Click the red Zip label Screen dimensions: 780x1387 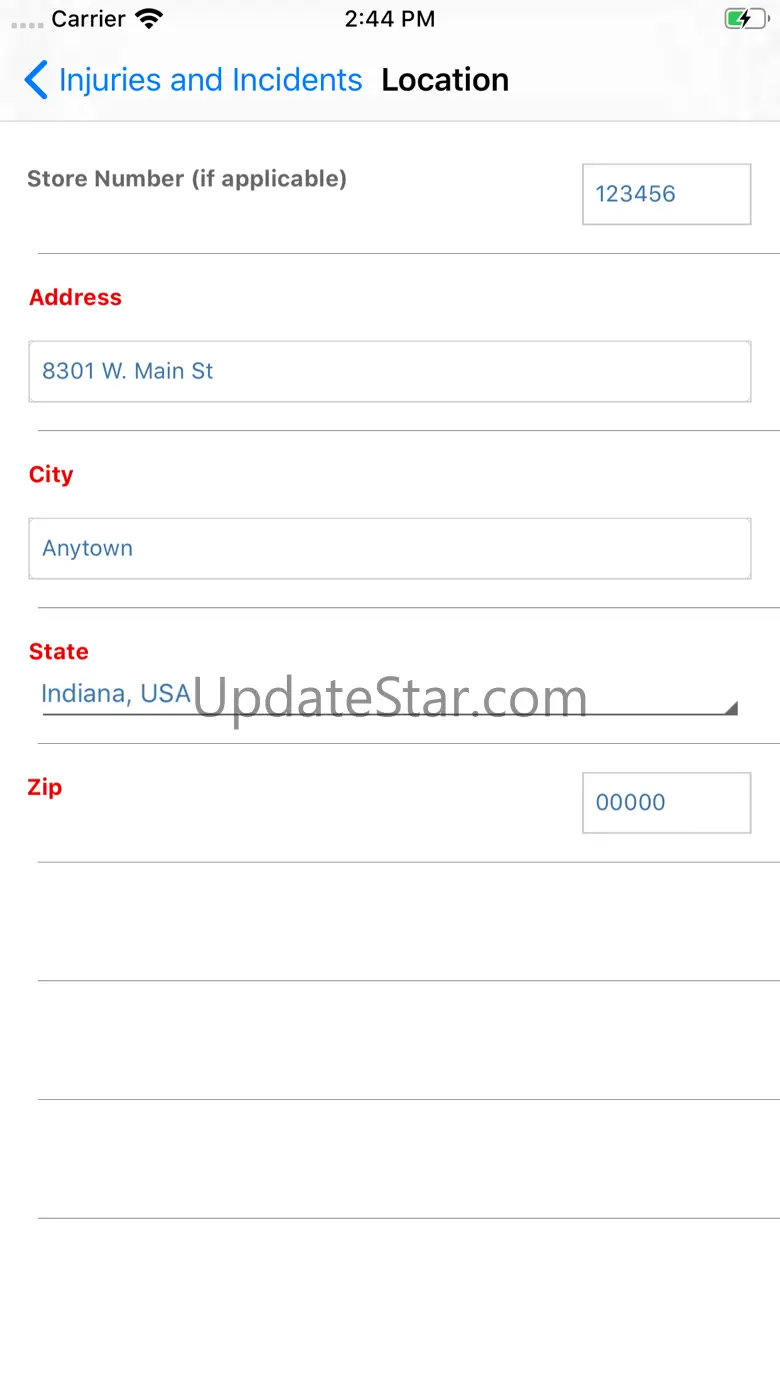point(45,787)
